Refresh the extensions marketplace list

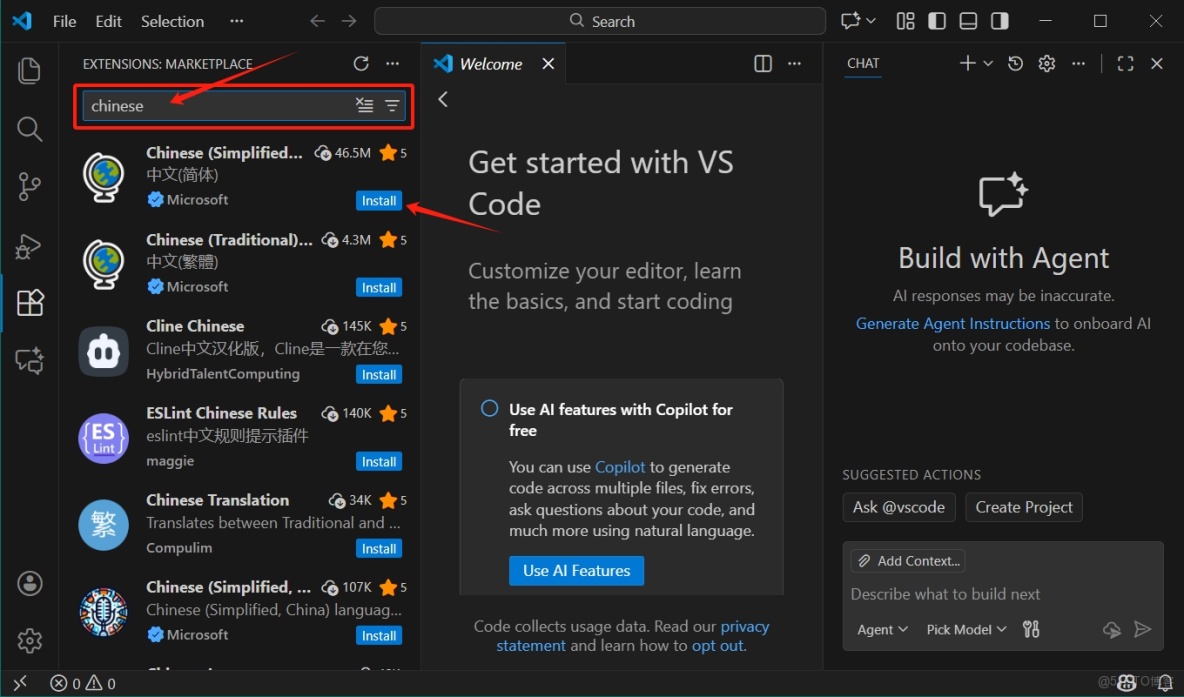coord(361,62)
